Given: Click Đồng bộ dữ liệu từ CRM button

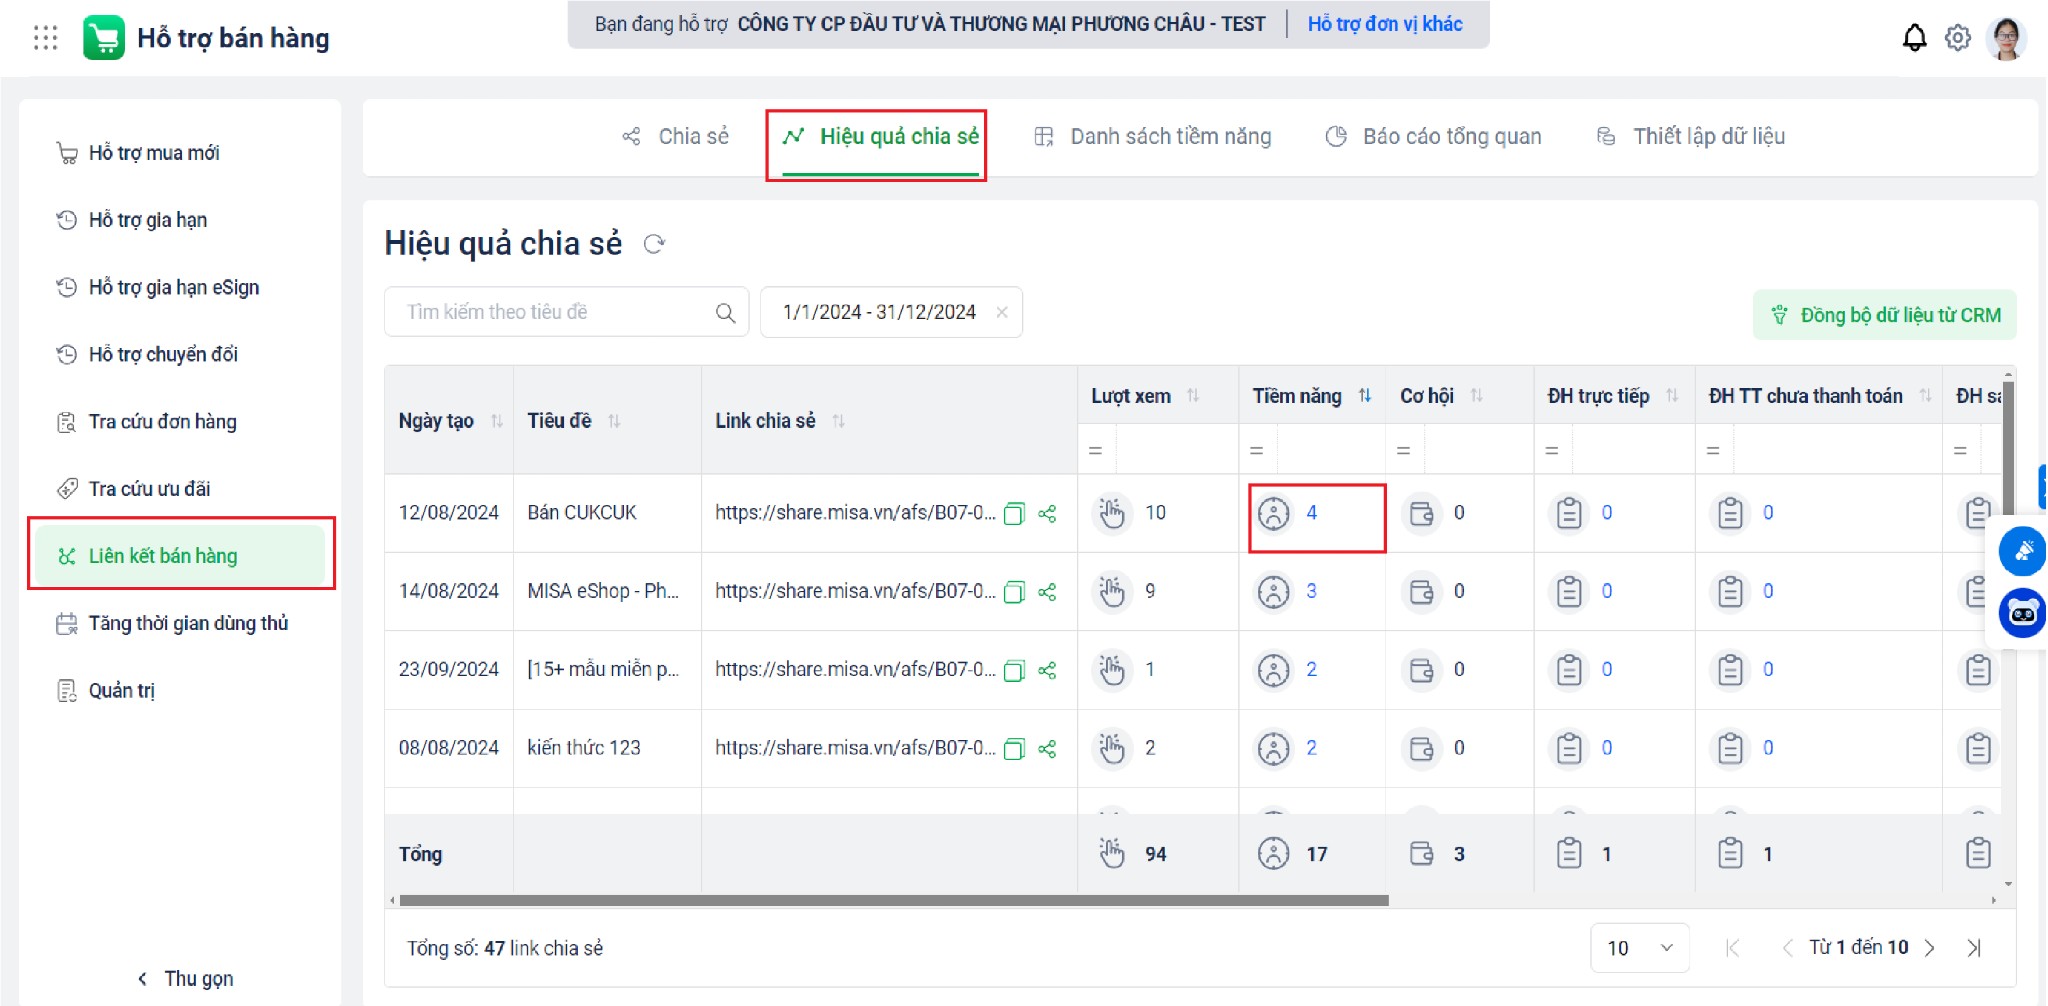Looking at the screenshot, I should (x=1884, y=315).
